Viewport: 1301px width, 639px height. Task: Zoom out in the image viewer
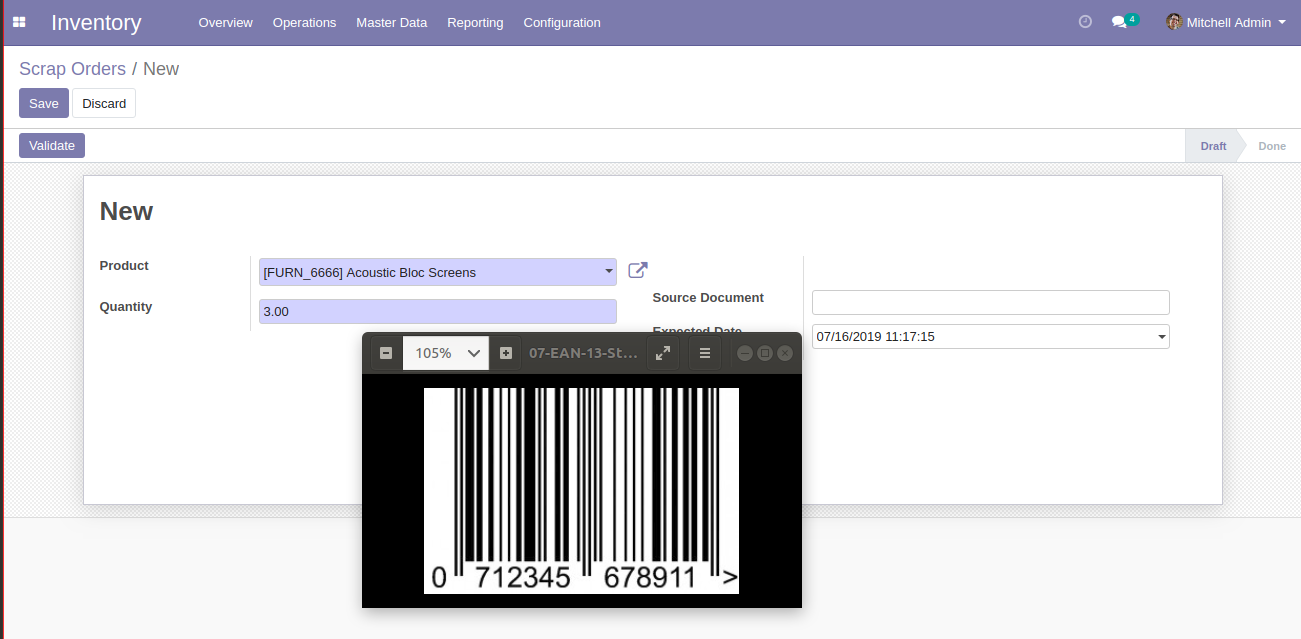386,353
